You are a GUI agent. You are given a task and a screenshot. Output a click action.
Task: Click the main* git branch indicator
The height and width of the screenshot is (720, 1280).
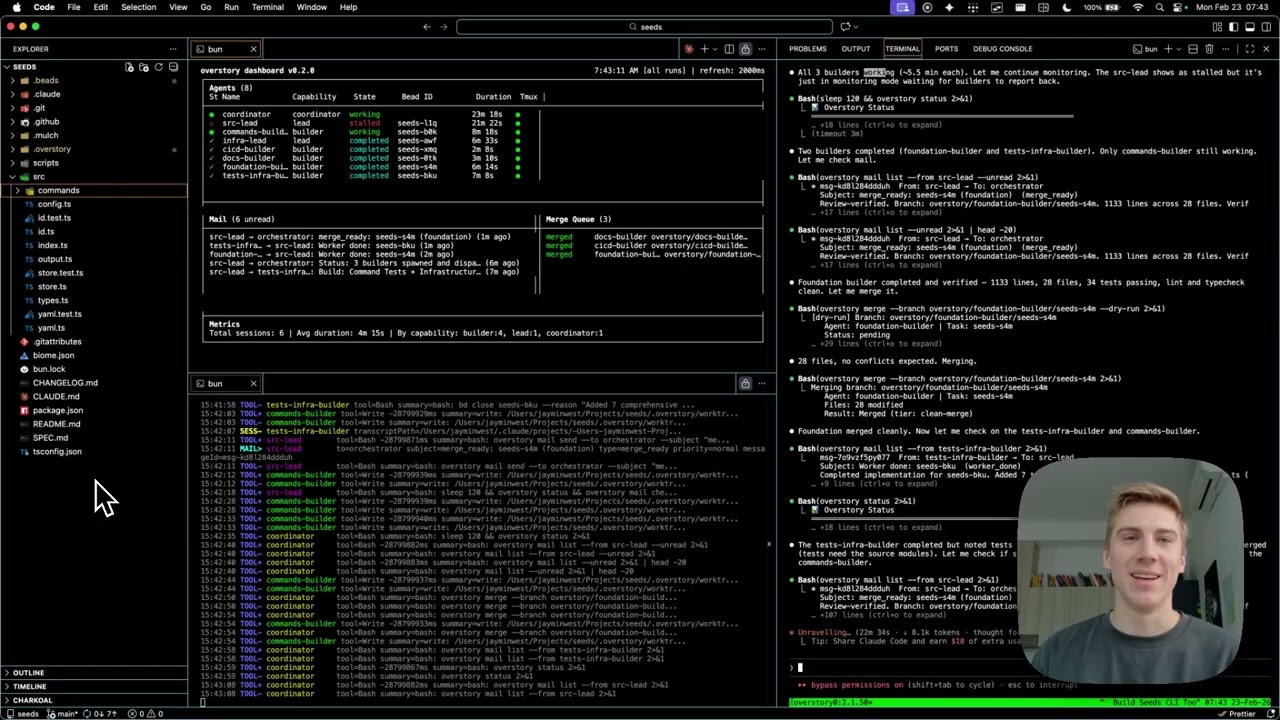(x=62, y=714)
